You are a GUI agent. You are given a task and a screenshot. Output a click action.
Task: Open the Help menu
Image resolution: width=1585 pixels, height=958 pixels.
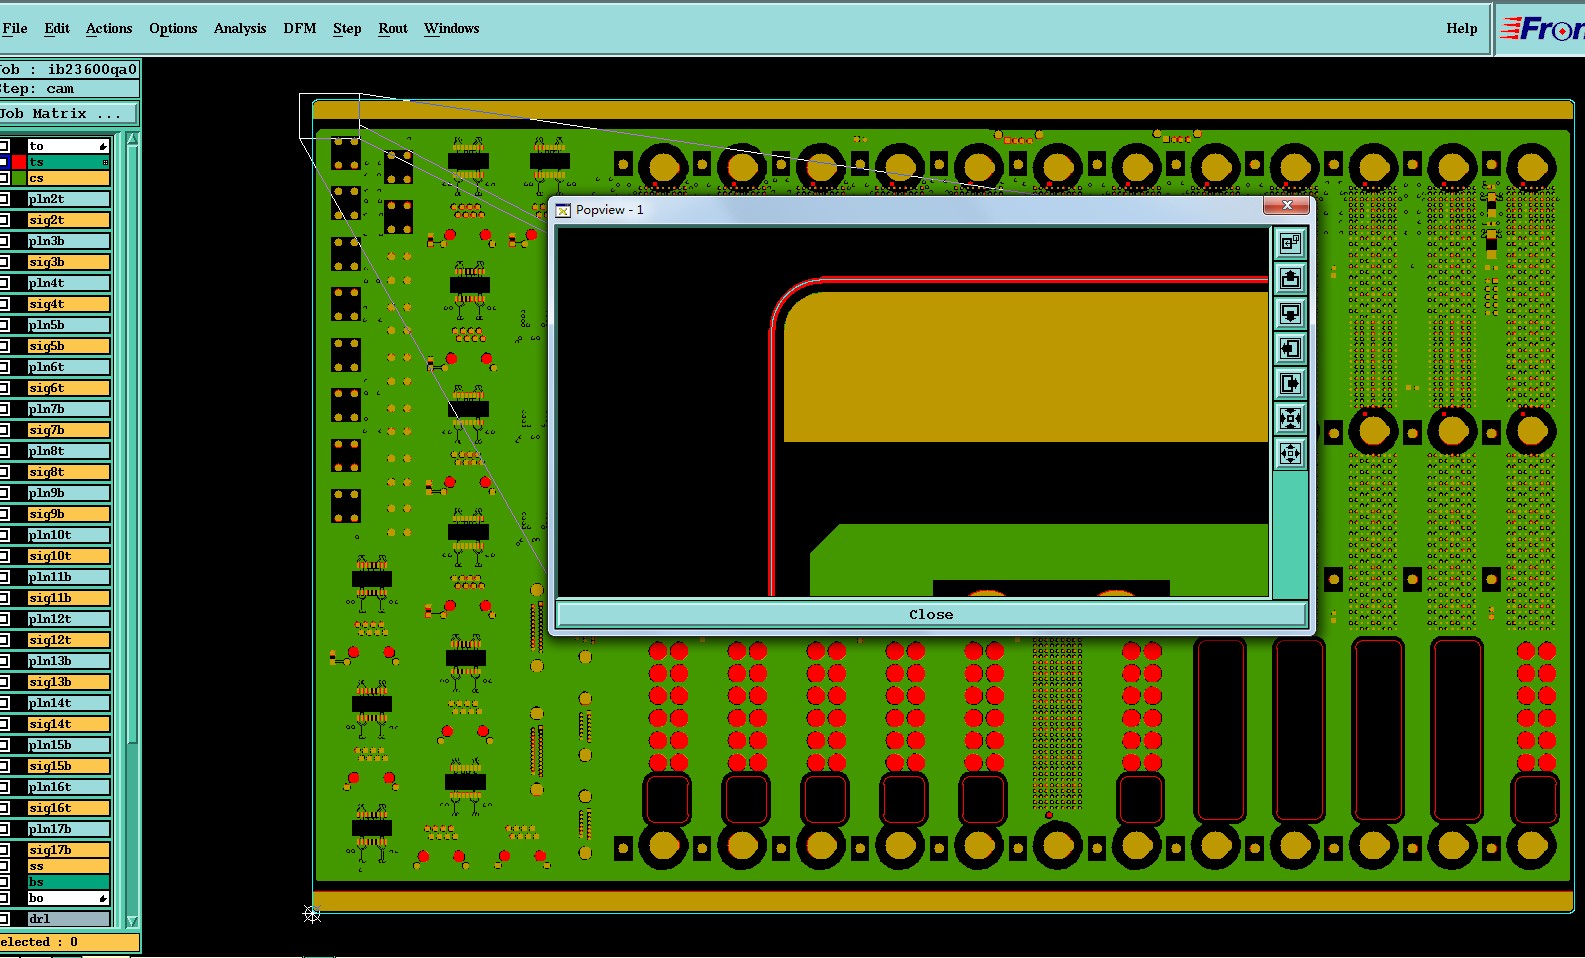coord(1462,28)
